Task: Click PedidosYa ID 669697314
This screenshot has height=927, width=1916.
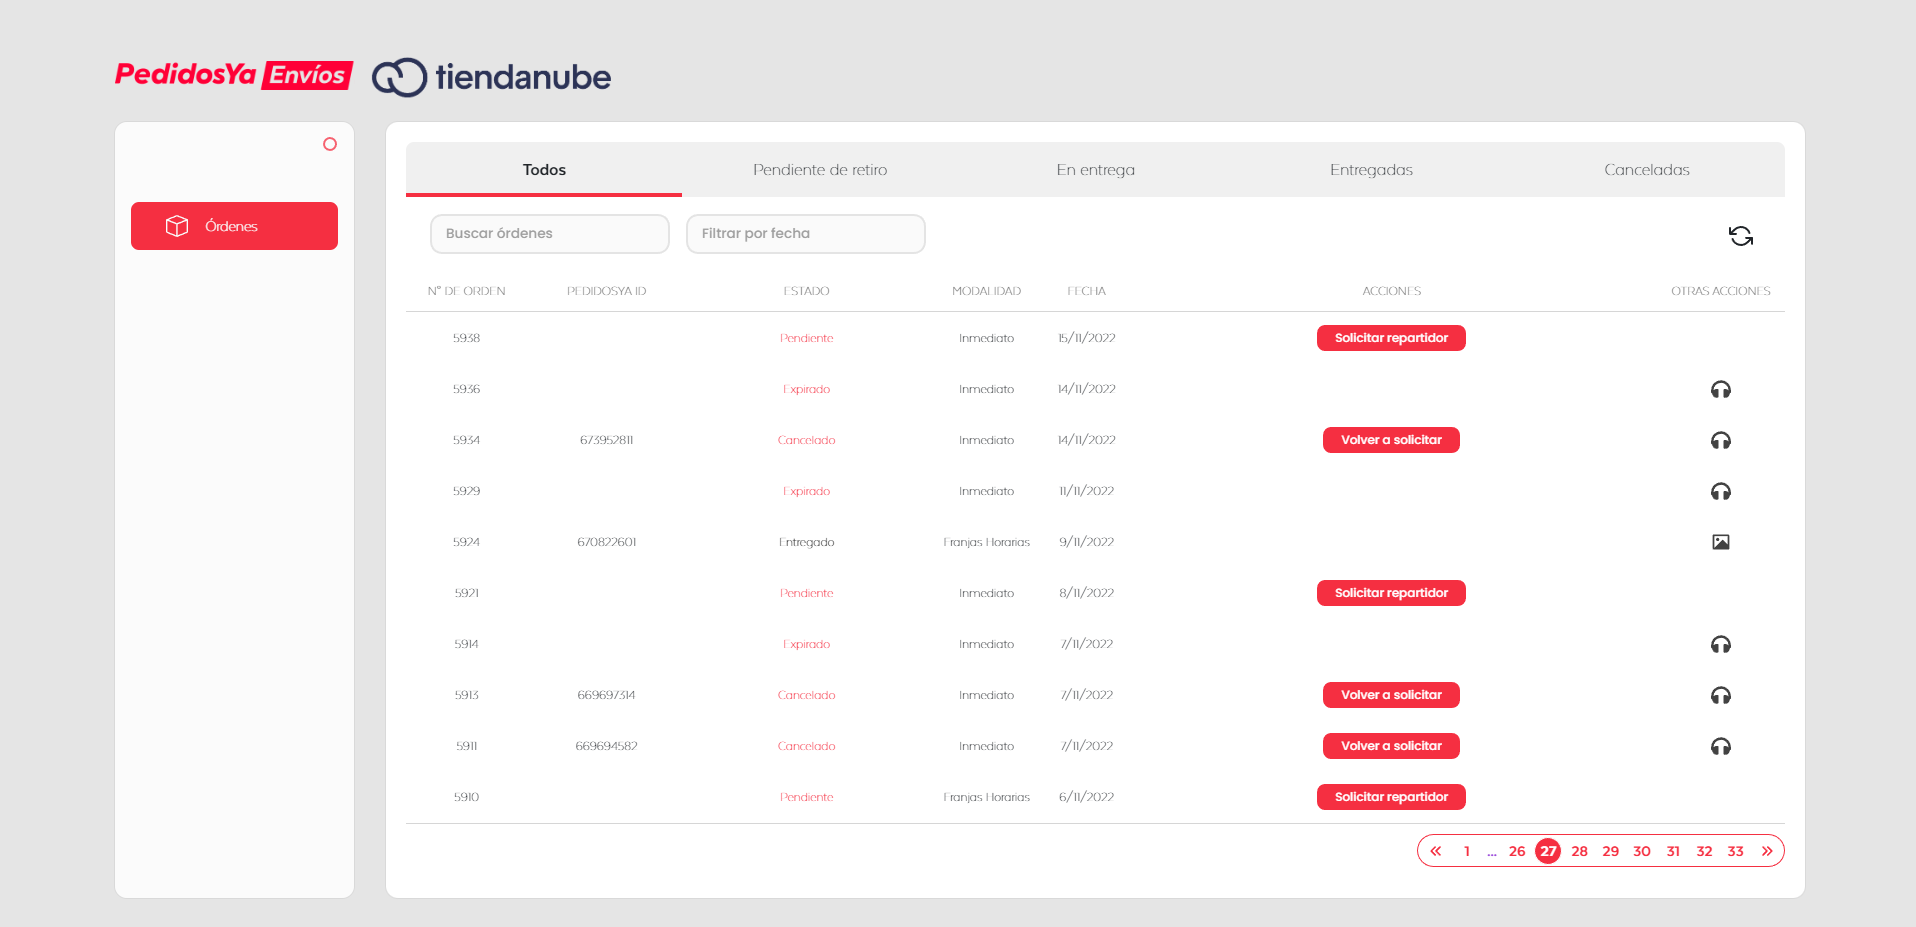Action: [x=606, y=695]
